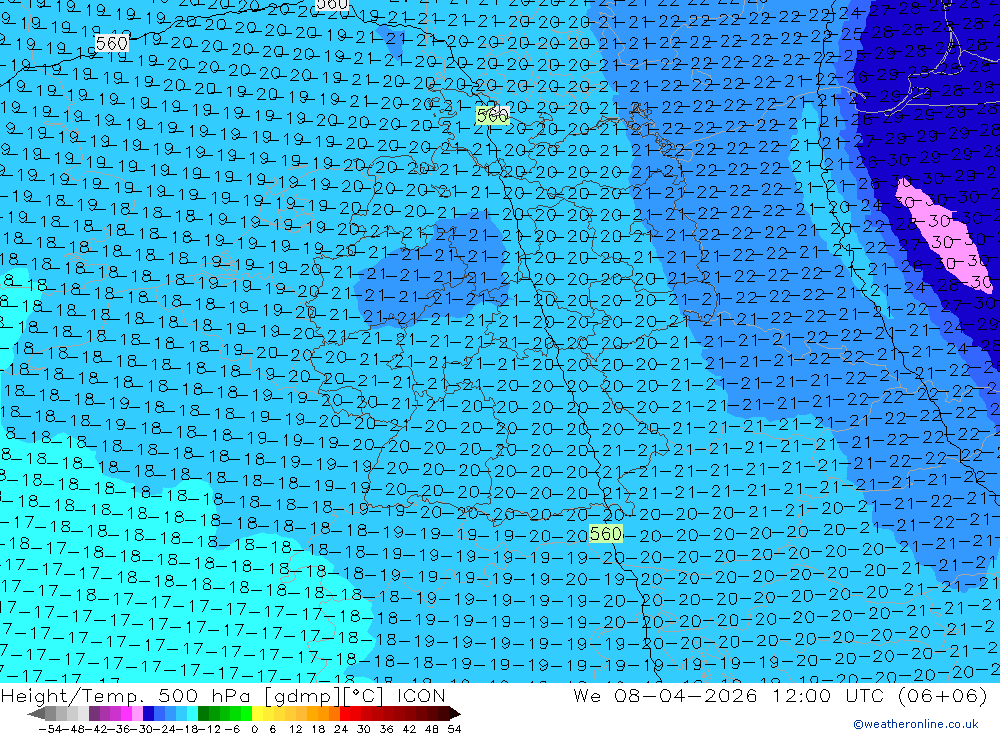Click the yellow swatch in the color legend
1000x733 pixels.
tap(263, 713)
